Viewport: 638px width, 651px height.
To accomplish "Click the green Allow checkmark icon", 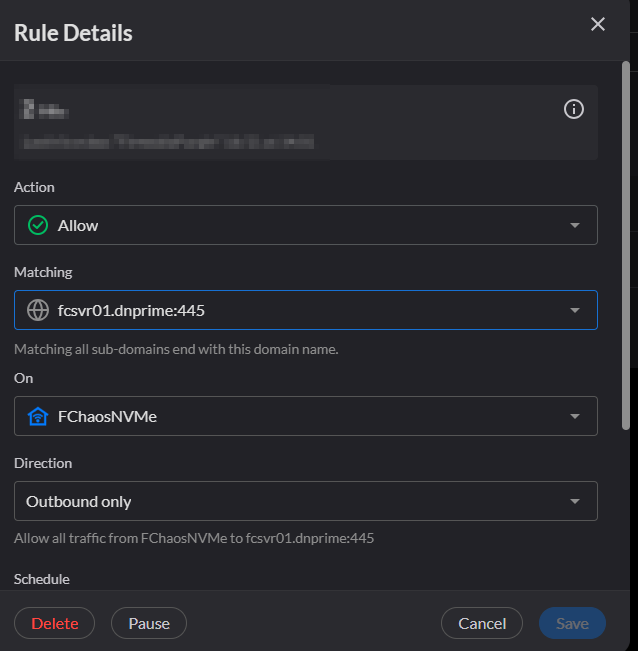I will click(38, 225).
